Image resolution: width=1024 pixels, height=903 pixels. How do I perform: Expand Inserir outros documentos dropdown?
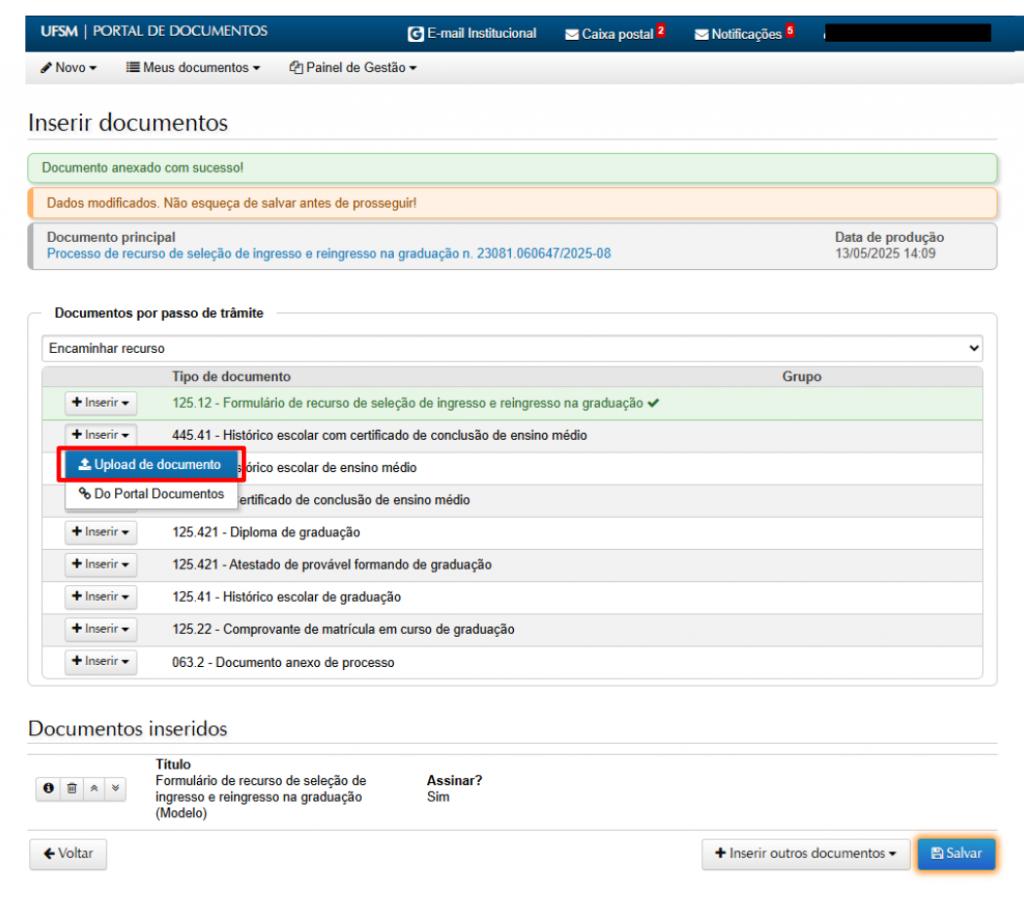[805, 854]
